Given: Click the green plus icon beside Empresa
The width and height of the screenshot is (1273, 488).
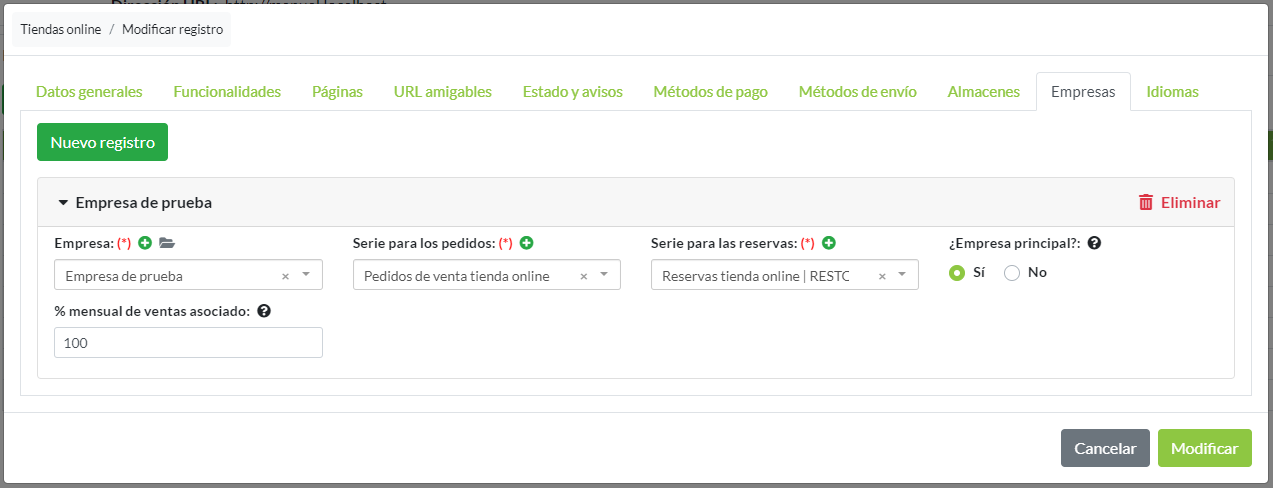Looking at the screenshot, I should pos(145,243).
